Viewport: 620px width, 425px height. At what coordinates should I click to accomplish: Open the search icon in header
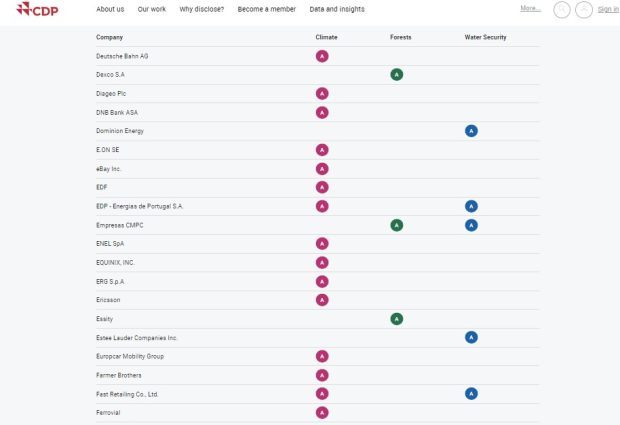(x=561, y=9)
